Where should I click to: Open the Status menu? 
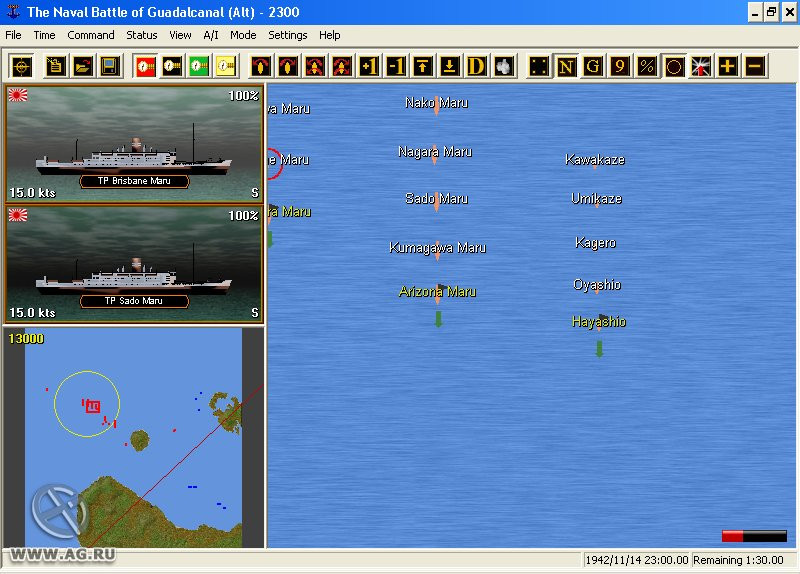point(142,35)
